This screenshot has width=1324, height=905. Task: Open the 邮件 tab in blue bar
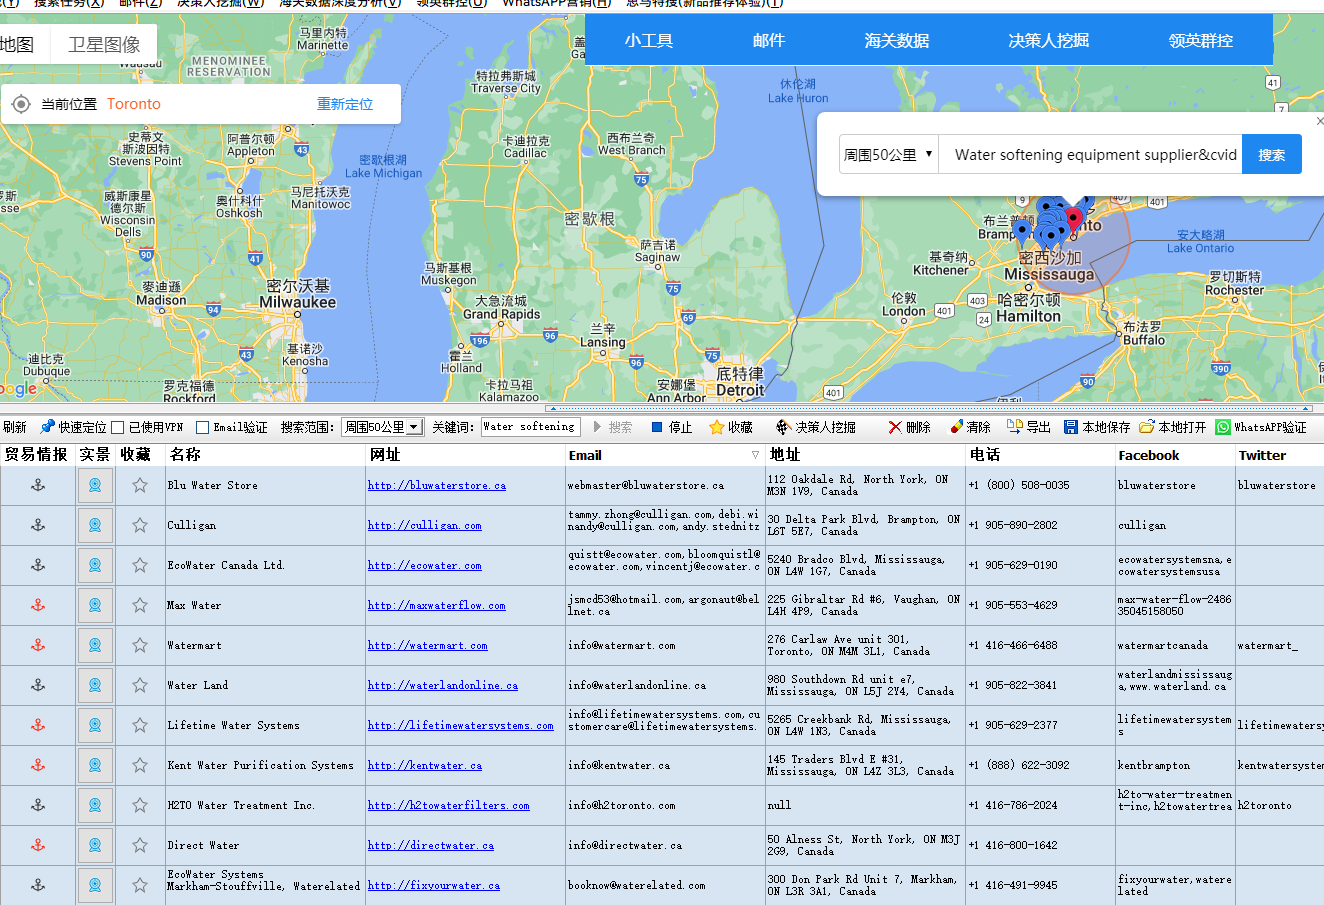point(769,41)
